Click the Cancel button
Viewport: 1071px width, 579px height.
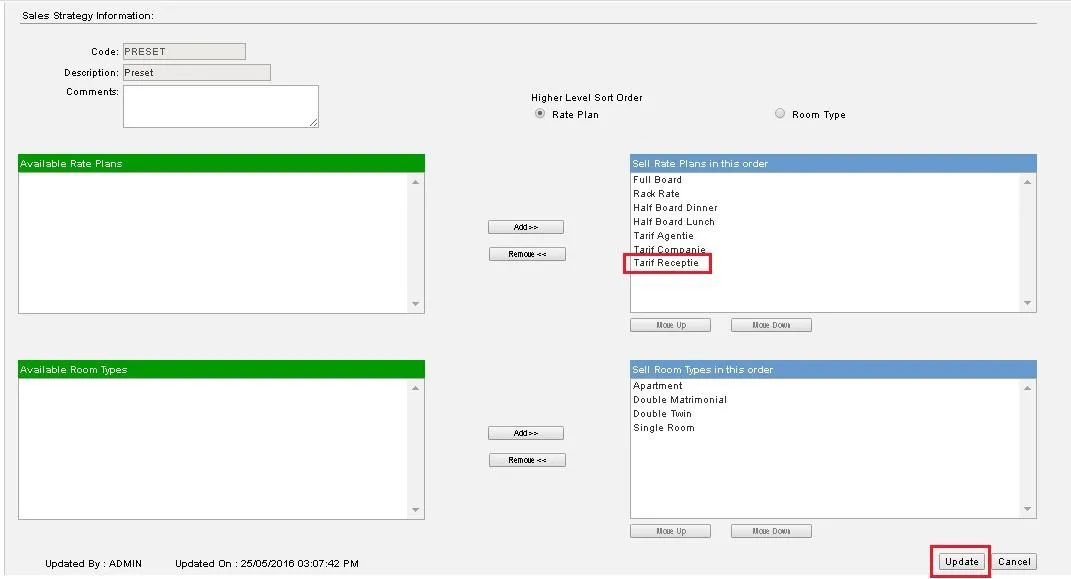click(1014, 562)
